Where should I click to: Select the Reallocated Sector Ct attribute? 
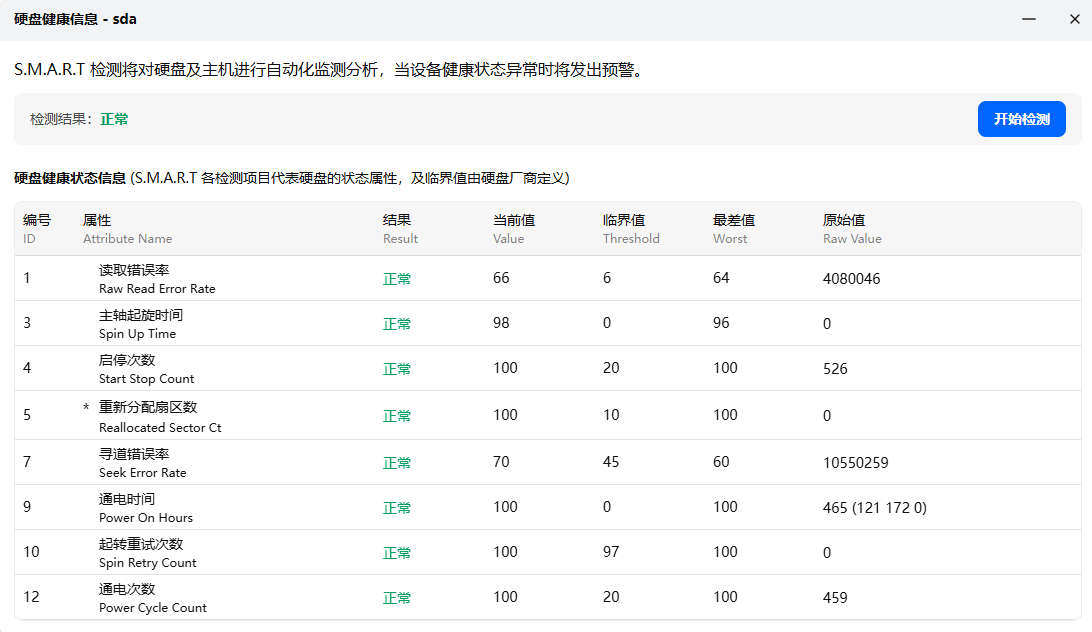[x=159, y=416]
